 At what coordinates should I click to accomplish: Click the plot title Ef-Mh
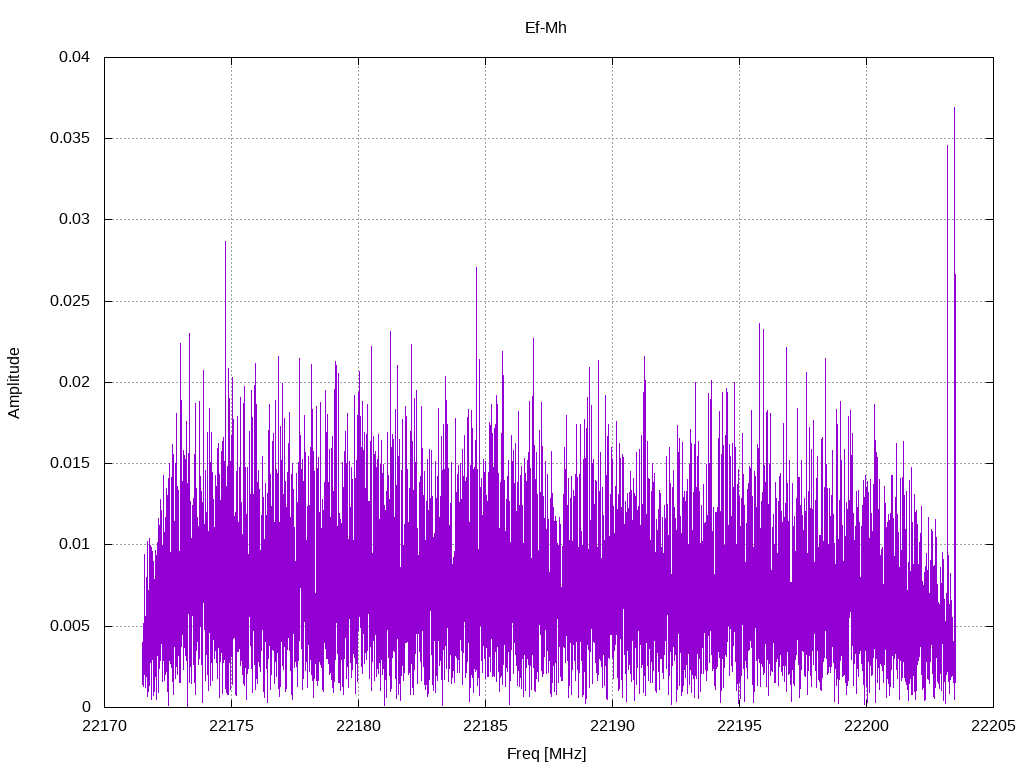point(545,28)
